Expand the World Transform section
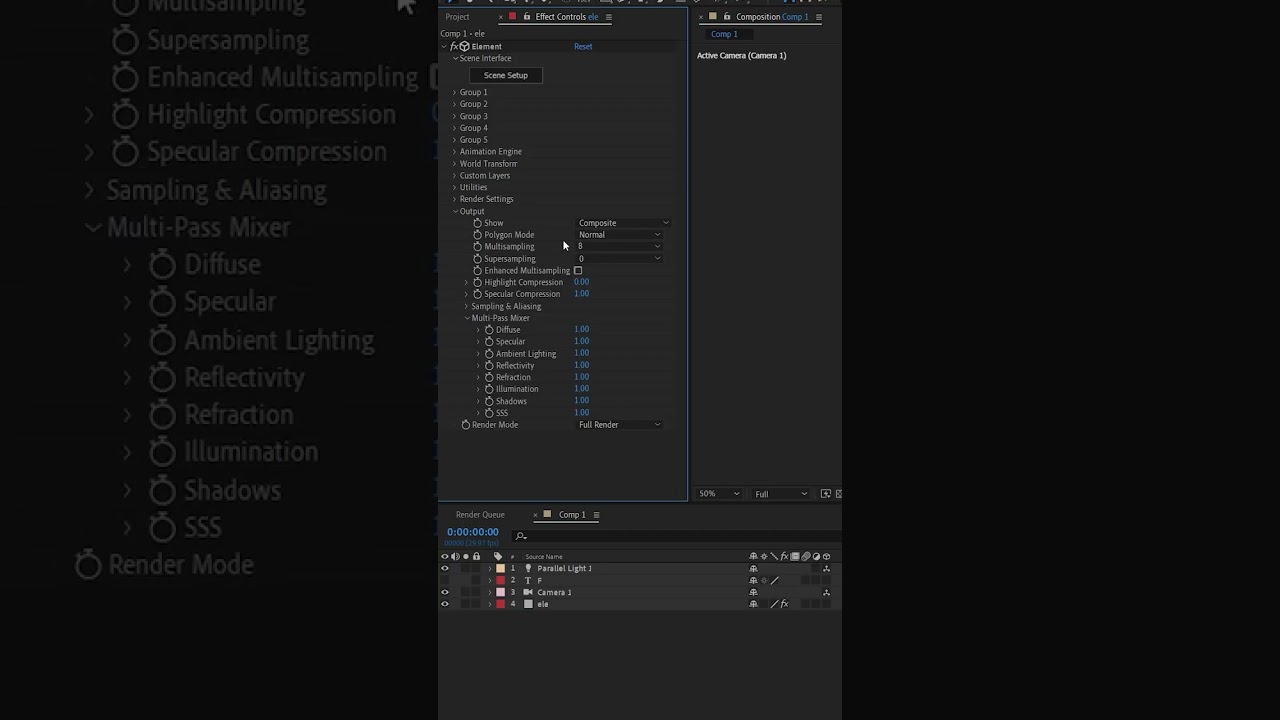This screenshot has width=1280, height=720. [x=454, y=164]
